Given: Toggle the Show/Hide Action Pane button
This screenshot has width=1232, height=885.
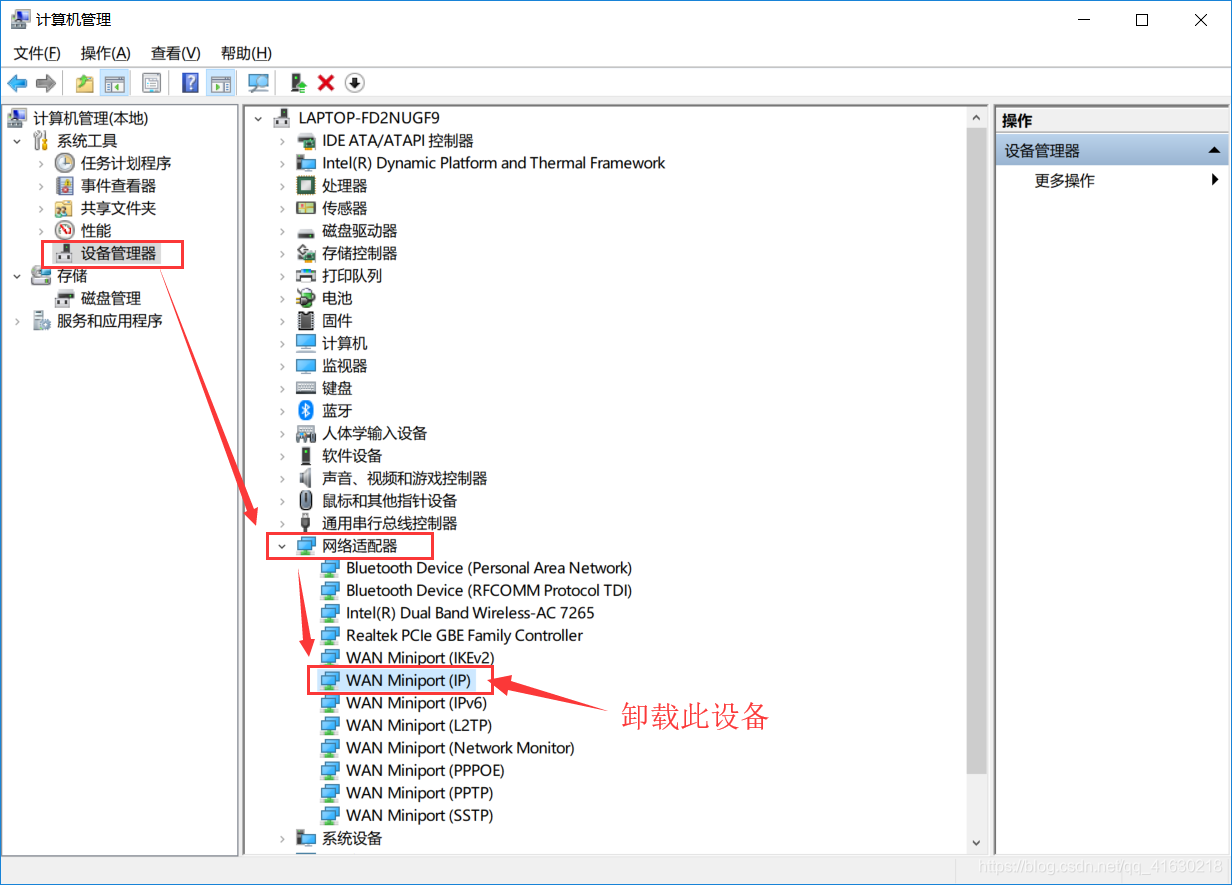Looking at the screenshot, I should (220, 83).
